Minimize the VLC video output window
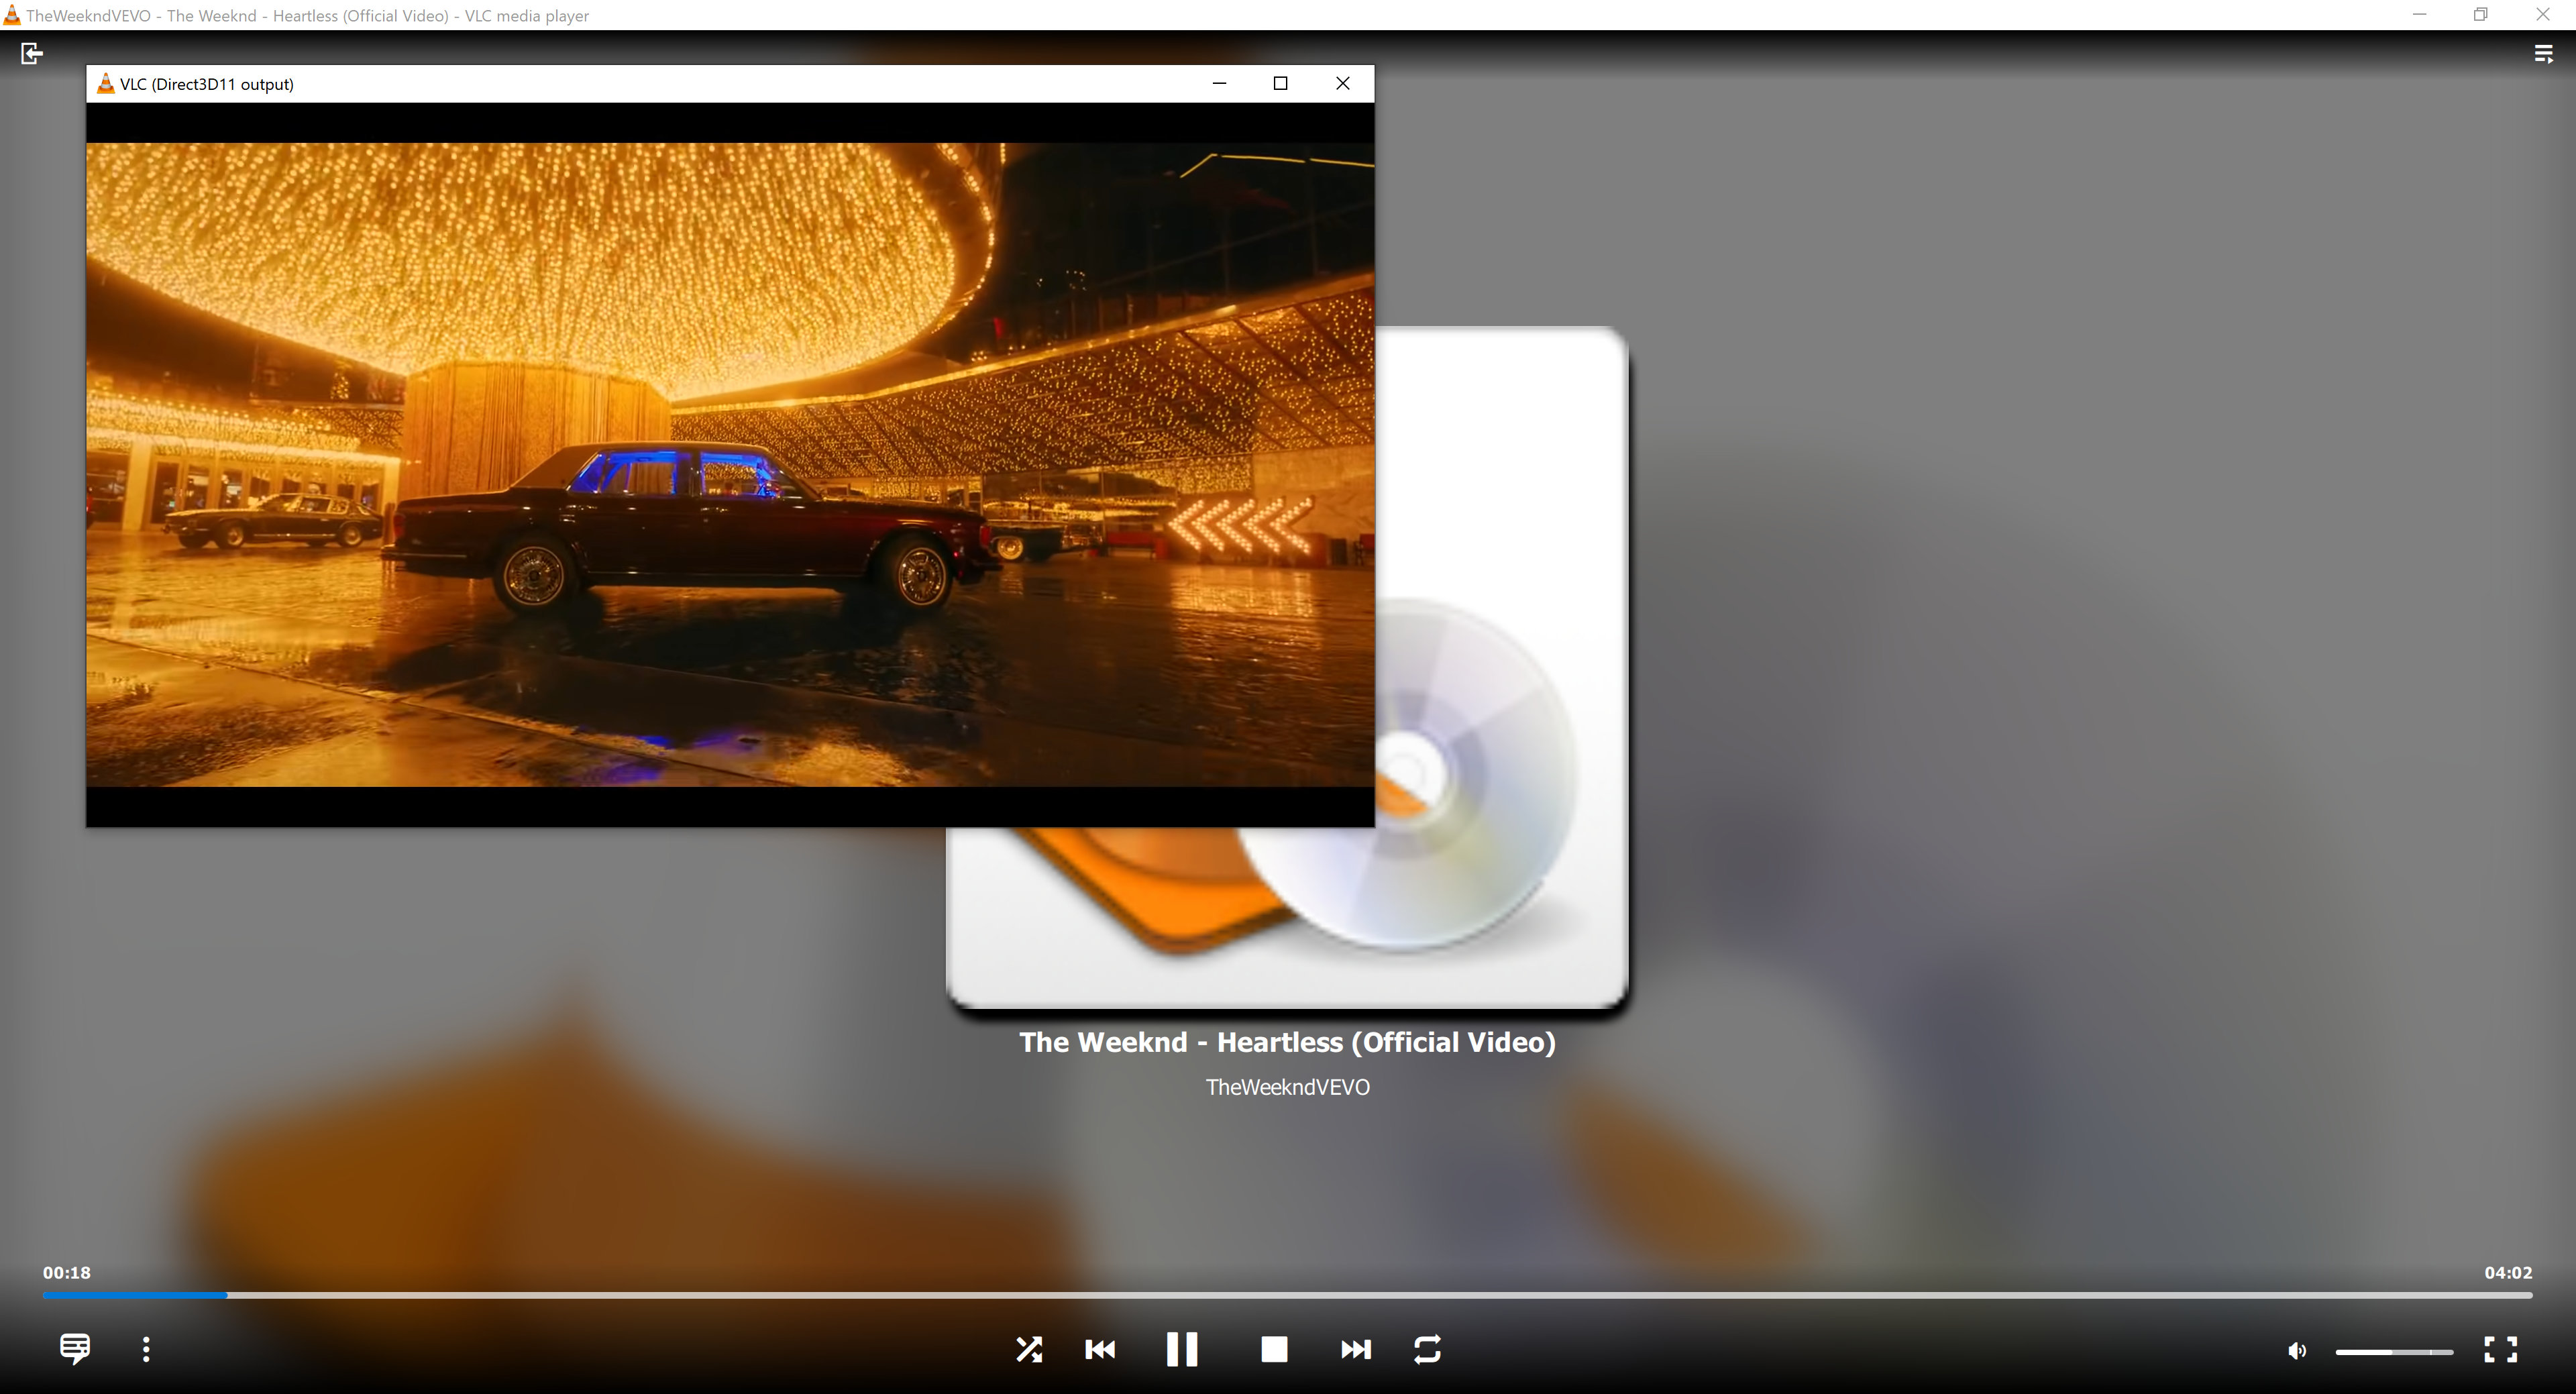 pyautogui.click(x=1219, y=83)
